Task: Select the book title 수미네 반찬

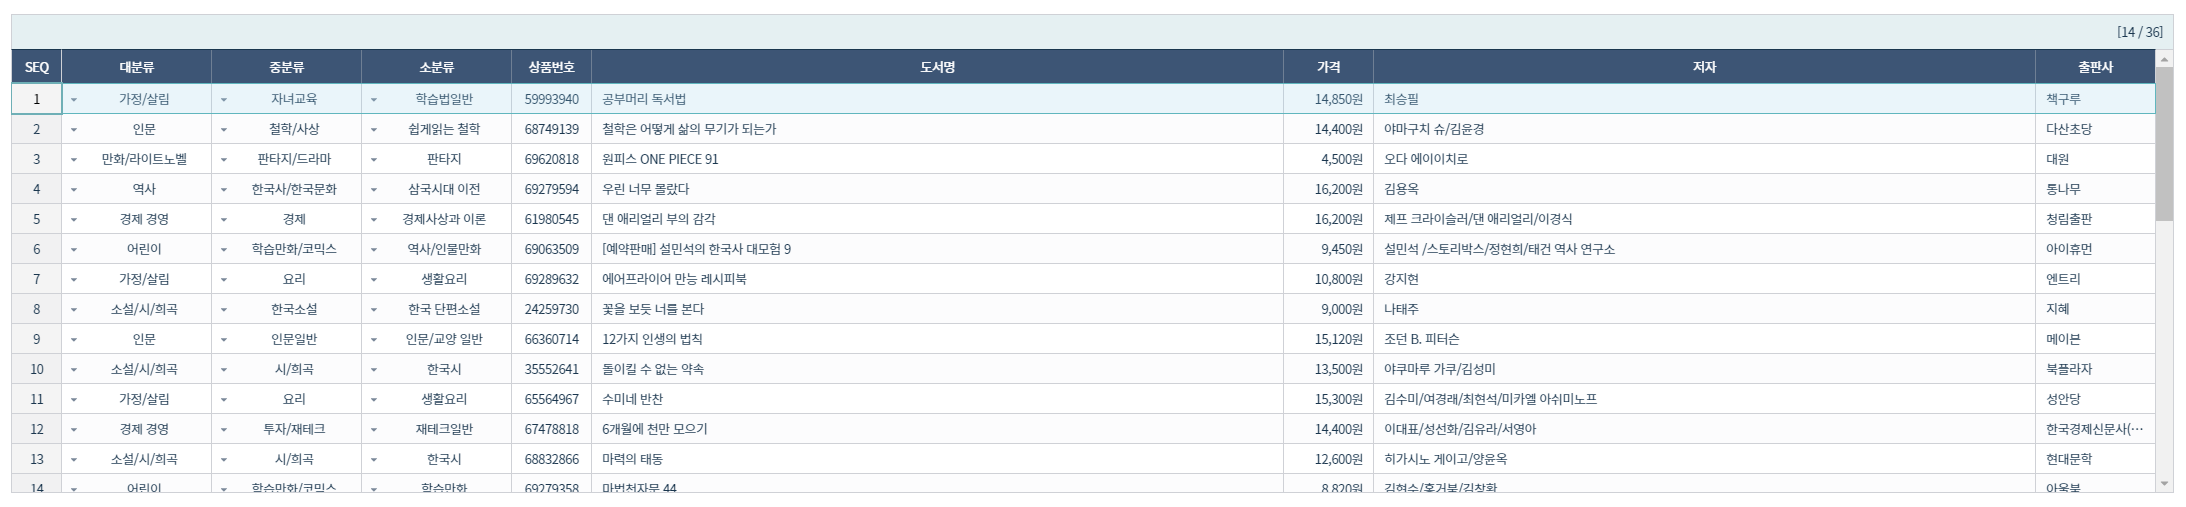Action: click(633, 399)
